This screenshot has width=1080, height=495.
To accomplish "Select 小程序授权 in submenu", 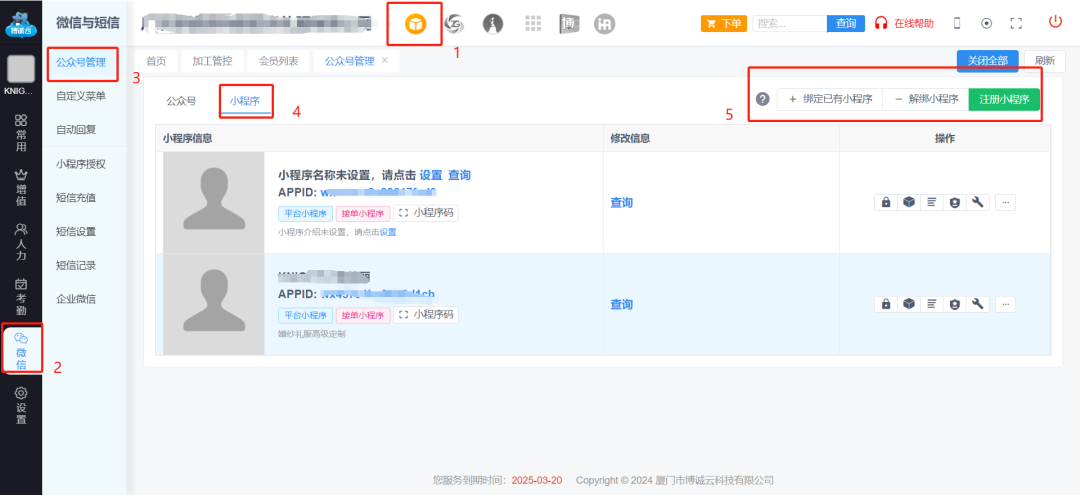I will [81, 164].
